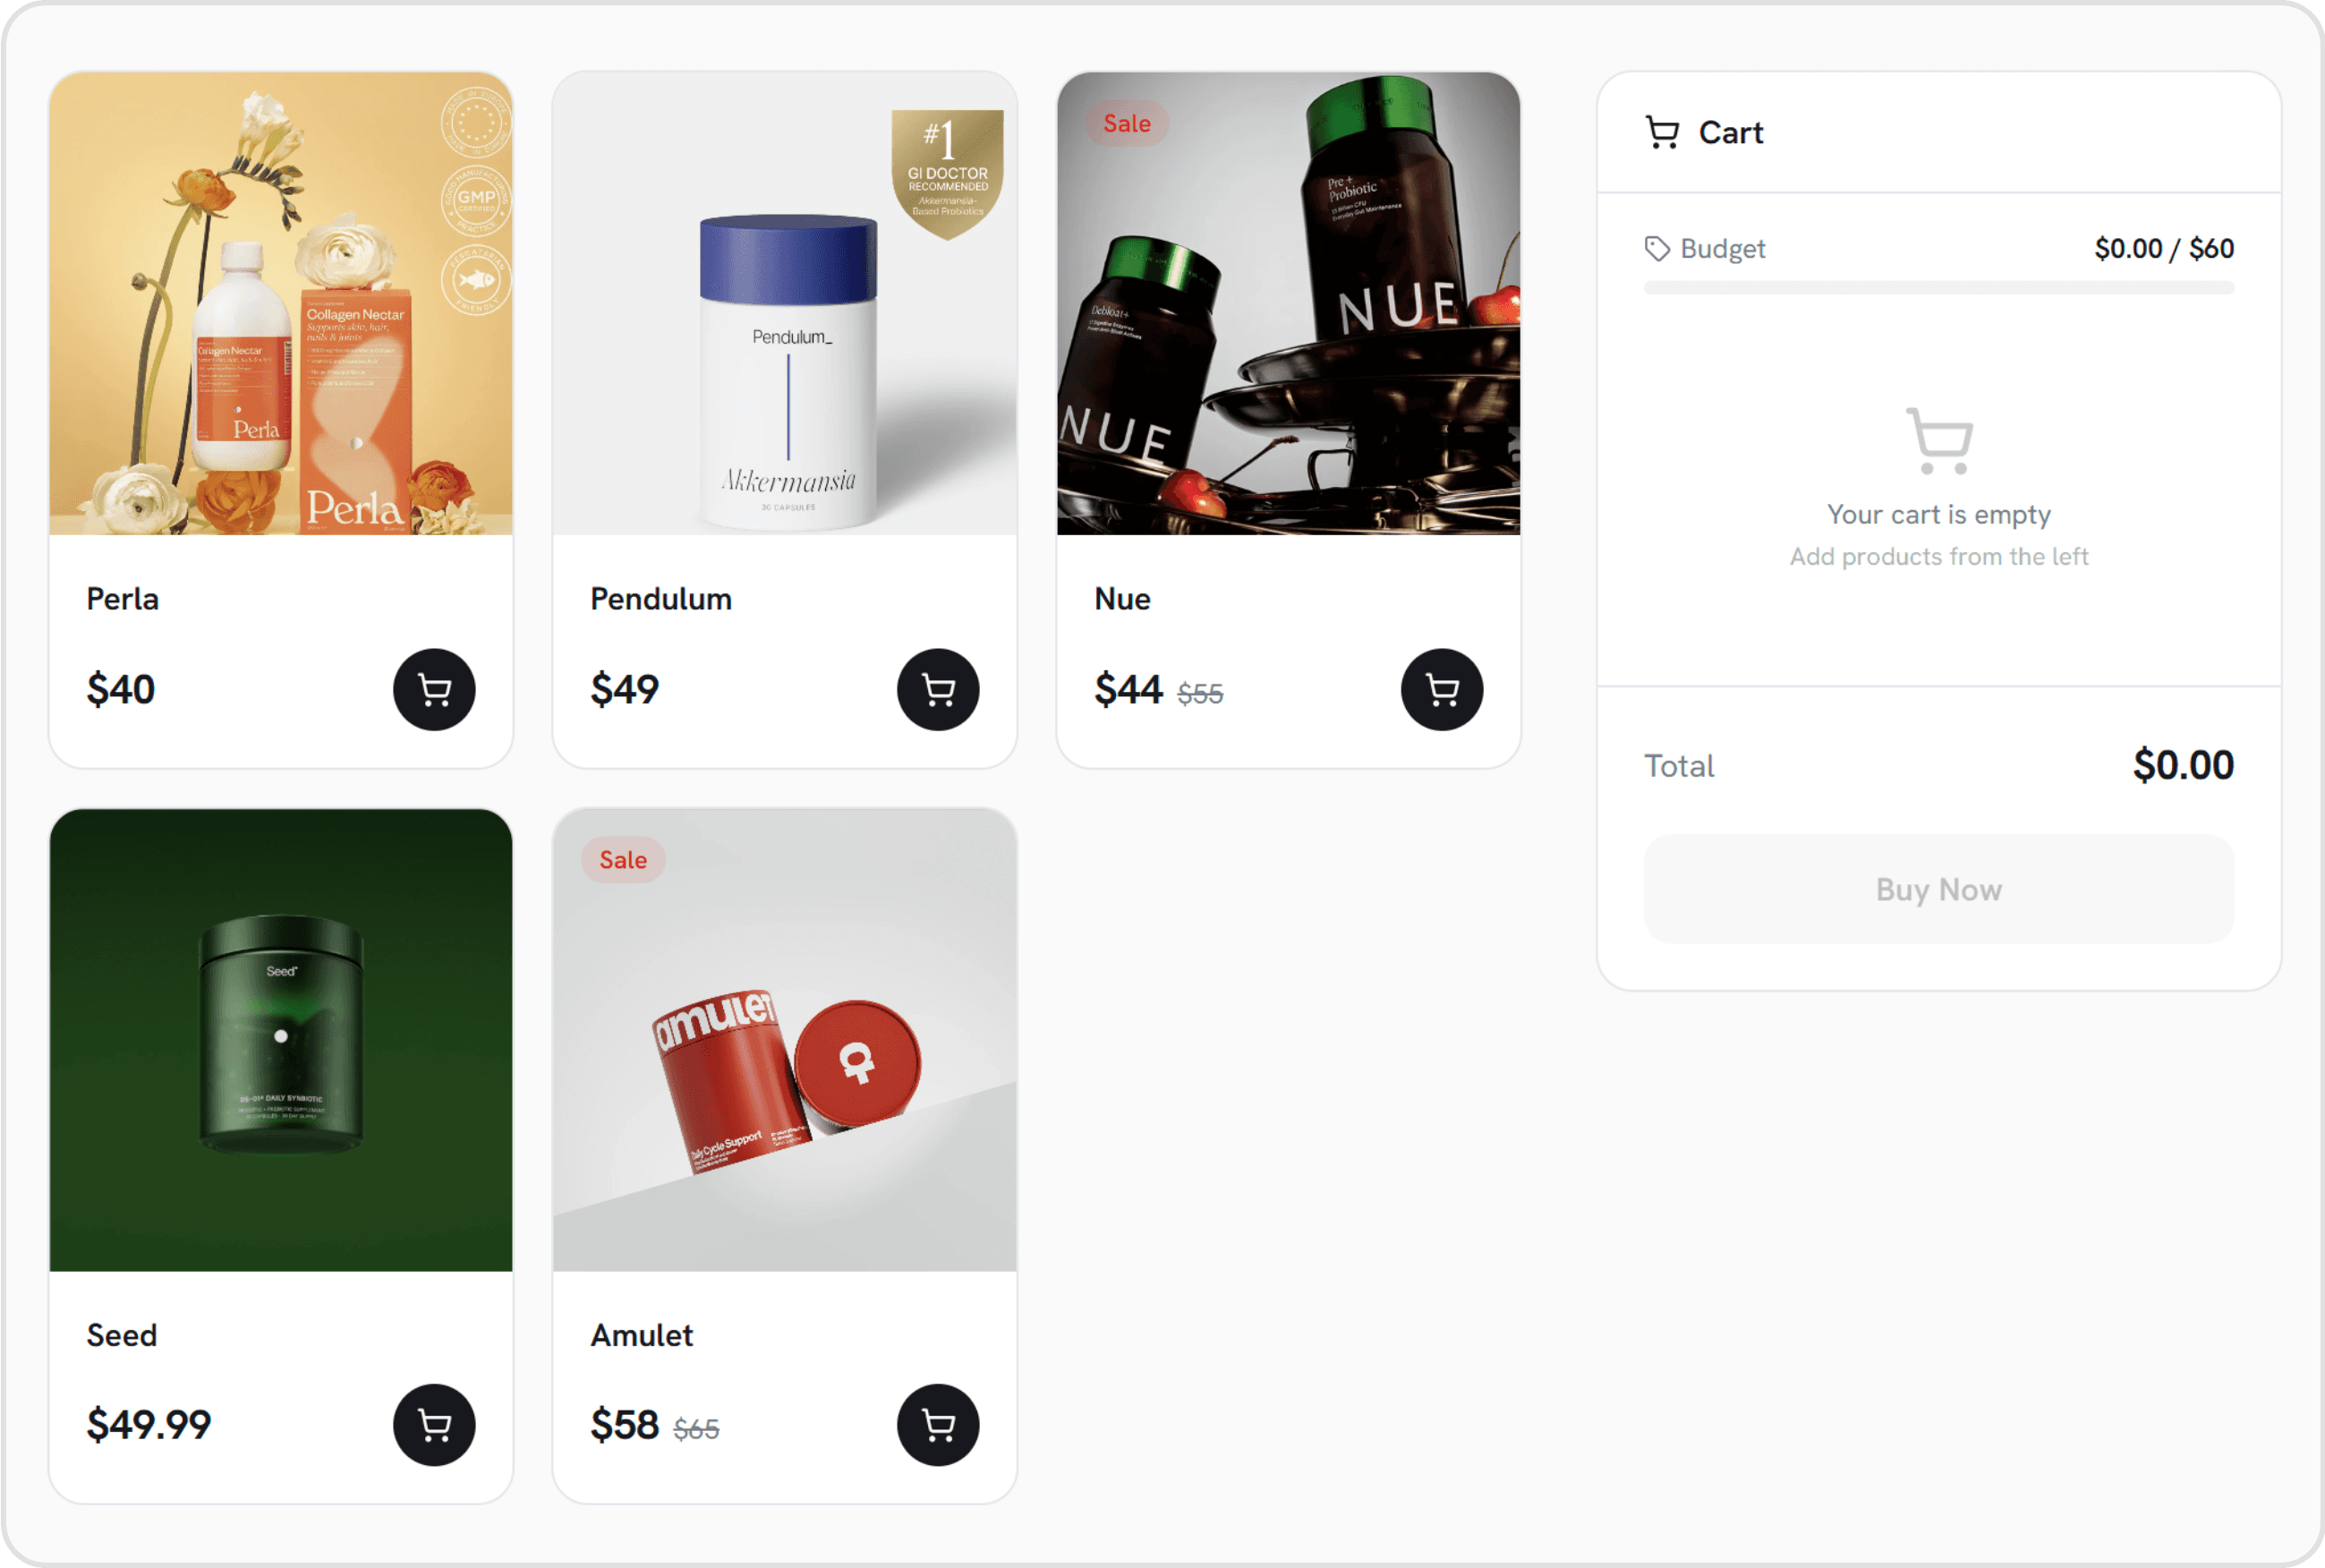The height and width of the screenshot is (1568, 2325).
Task: Click the Budget tag icon
Action: (x=1657, y=248)
